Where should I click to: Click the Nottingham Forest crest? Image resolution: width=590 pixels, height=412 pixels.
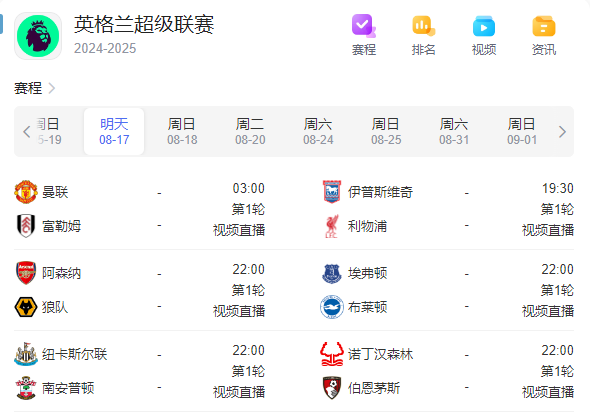(x=332, y=354)
